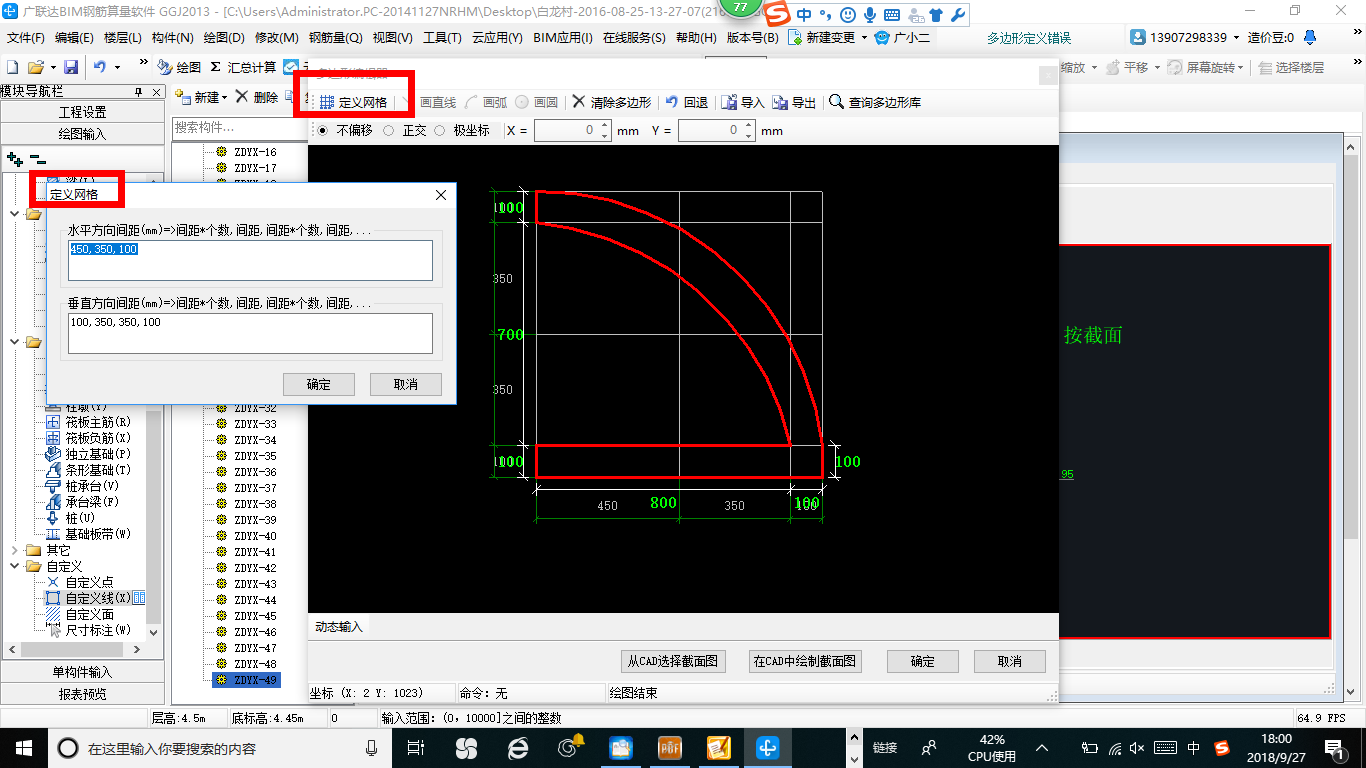Select 桩承台(V) component icon
This screenshot has width=1366, height=768.
(x=55, y=486)
